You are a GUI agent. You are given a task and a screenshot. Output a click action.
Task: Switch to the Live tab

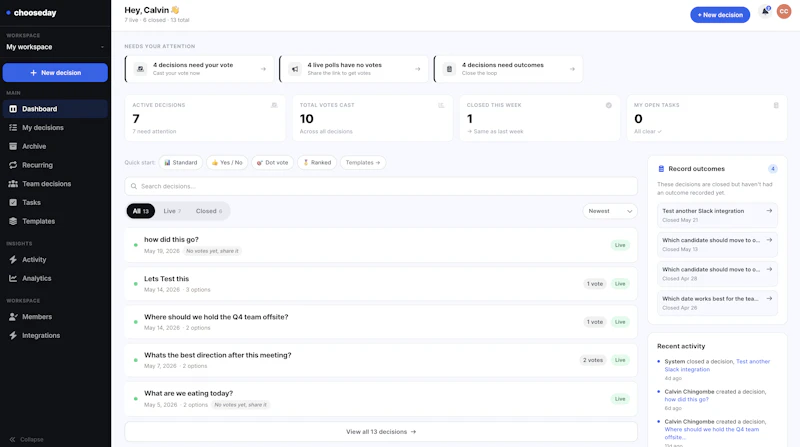[x=172, y=211]
